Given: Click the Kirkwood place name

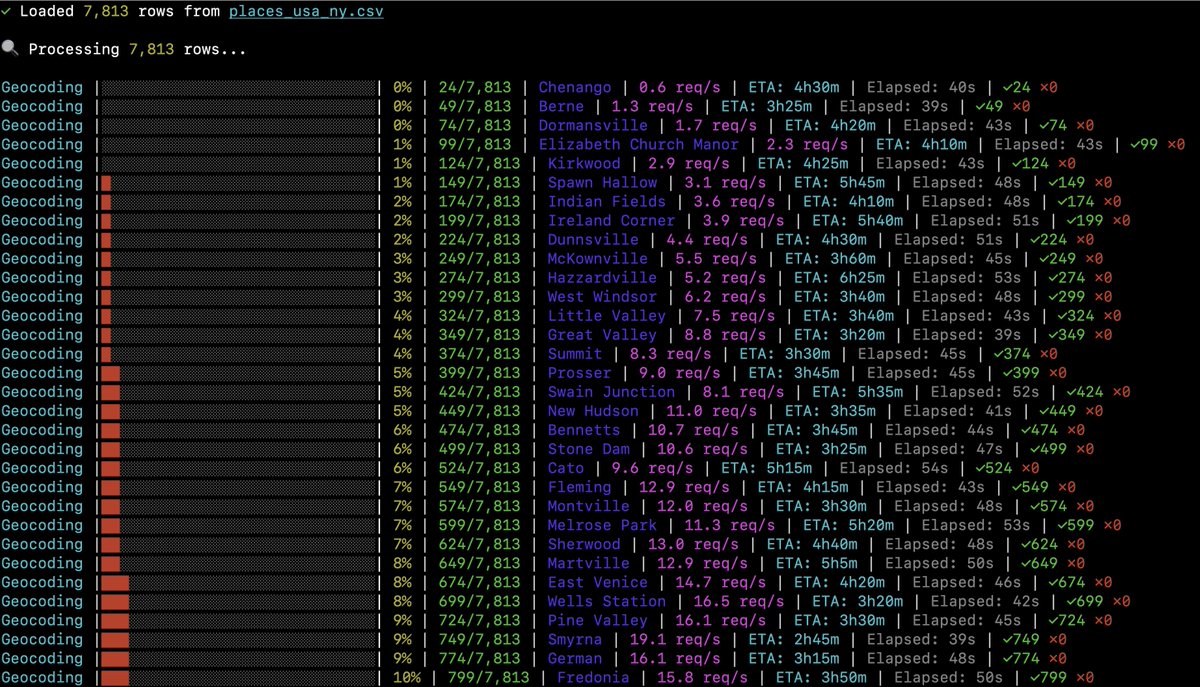Looking at the screenshot, I should point(584,164).
